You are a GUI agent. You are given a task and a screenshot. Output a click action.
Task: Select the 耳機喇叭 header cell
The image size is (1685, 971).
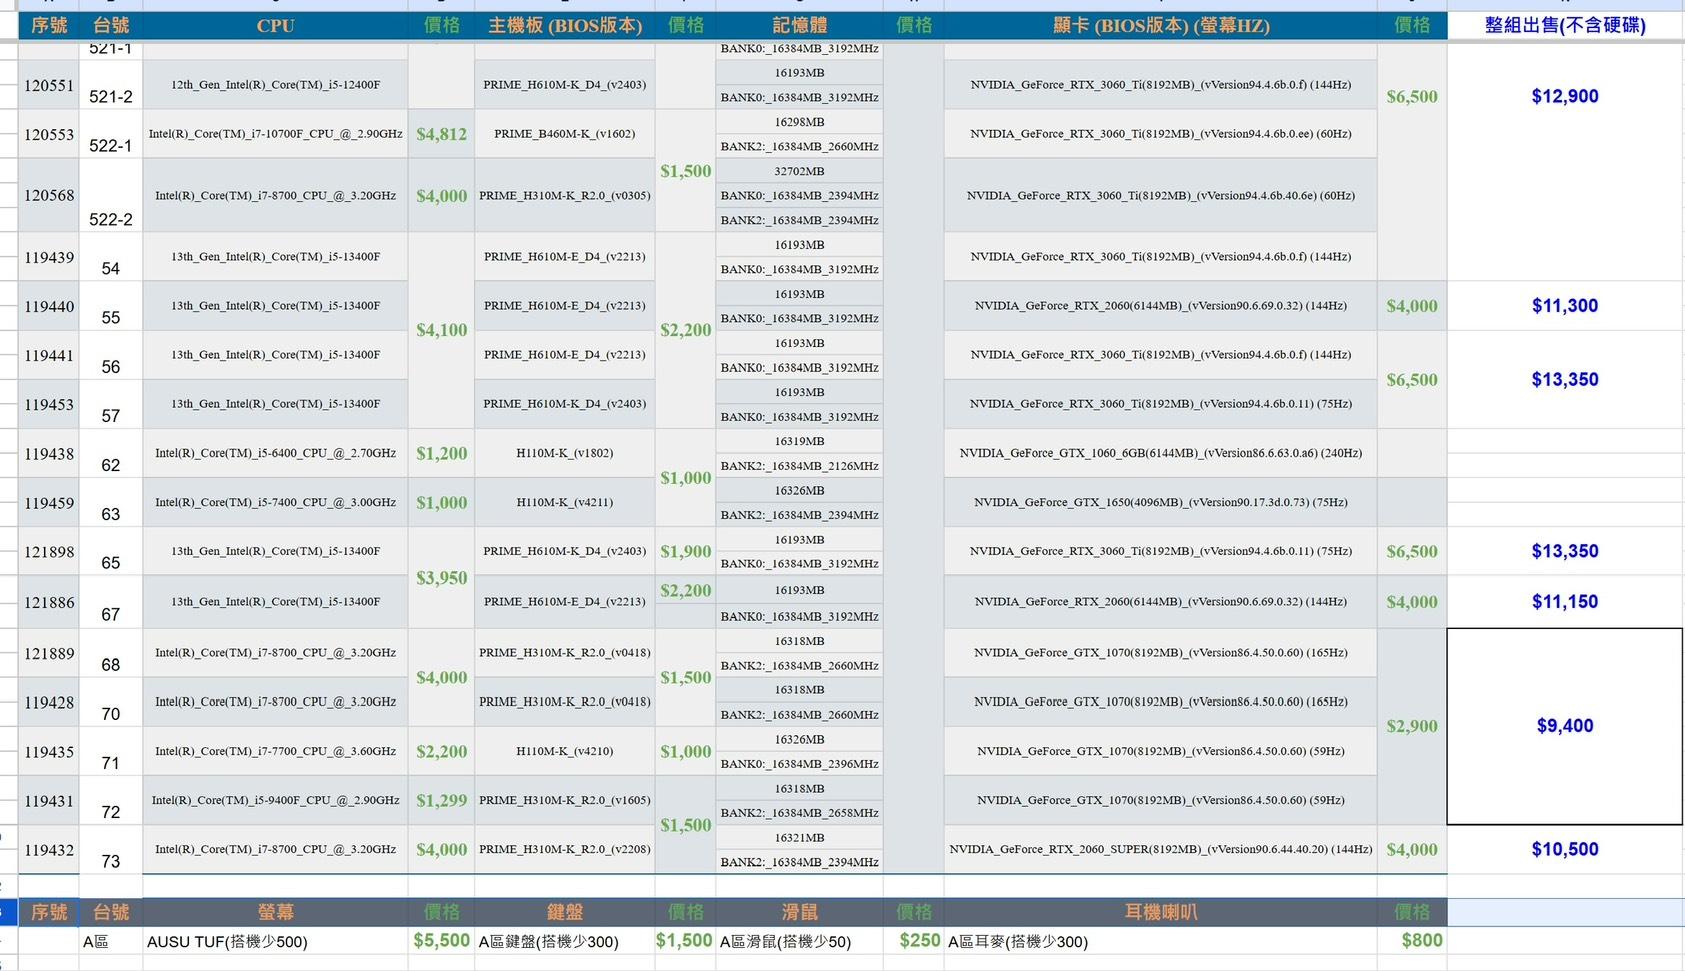(1160, 912)
